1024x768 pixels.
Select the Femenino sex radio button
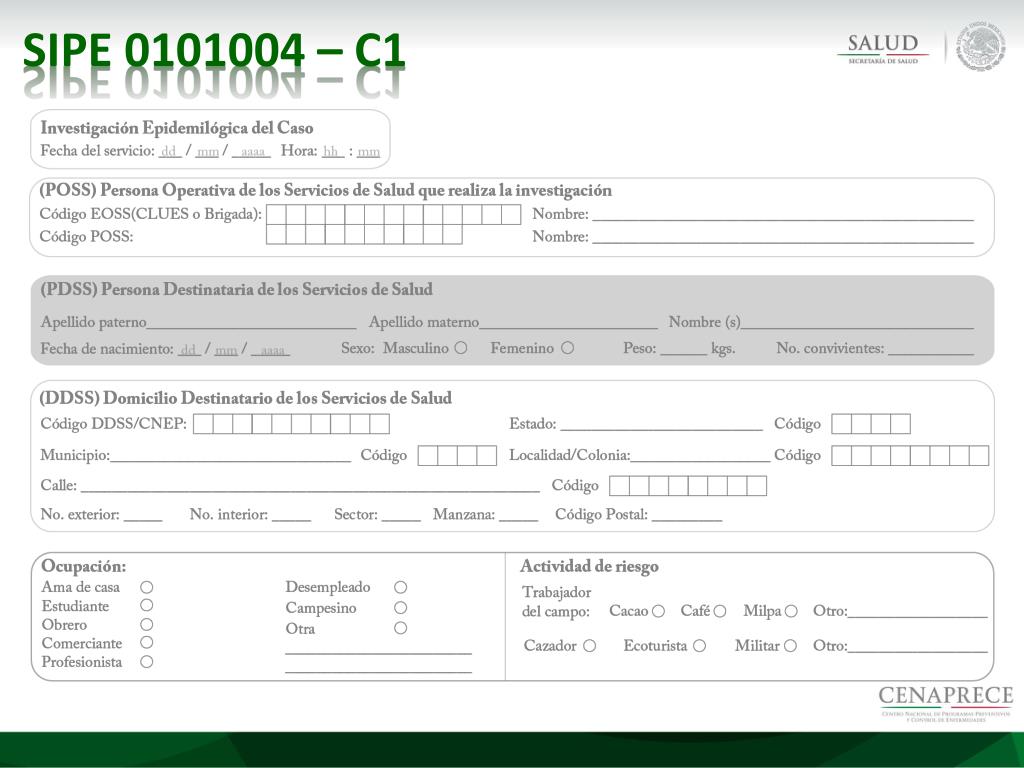tap(568, 348)
